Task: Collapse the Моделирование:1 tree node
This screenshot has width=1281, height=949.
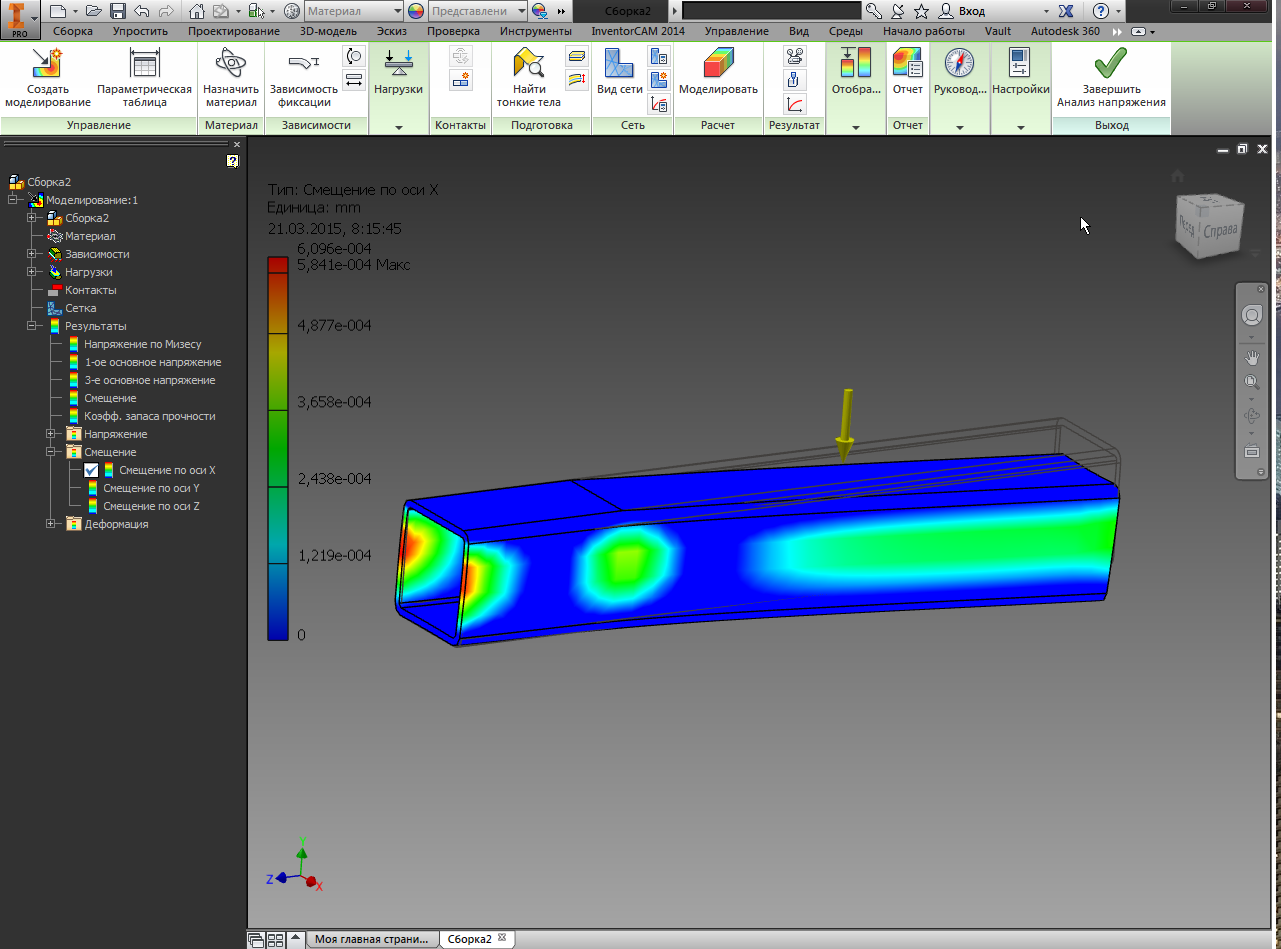Action: [x=13, y=200]
